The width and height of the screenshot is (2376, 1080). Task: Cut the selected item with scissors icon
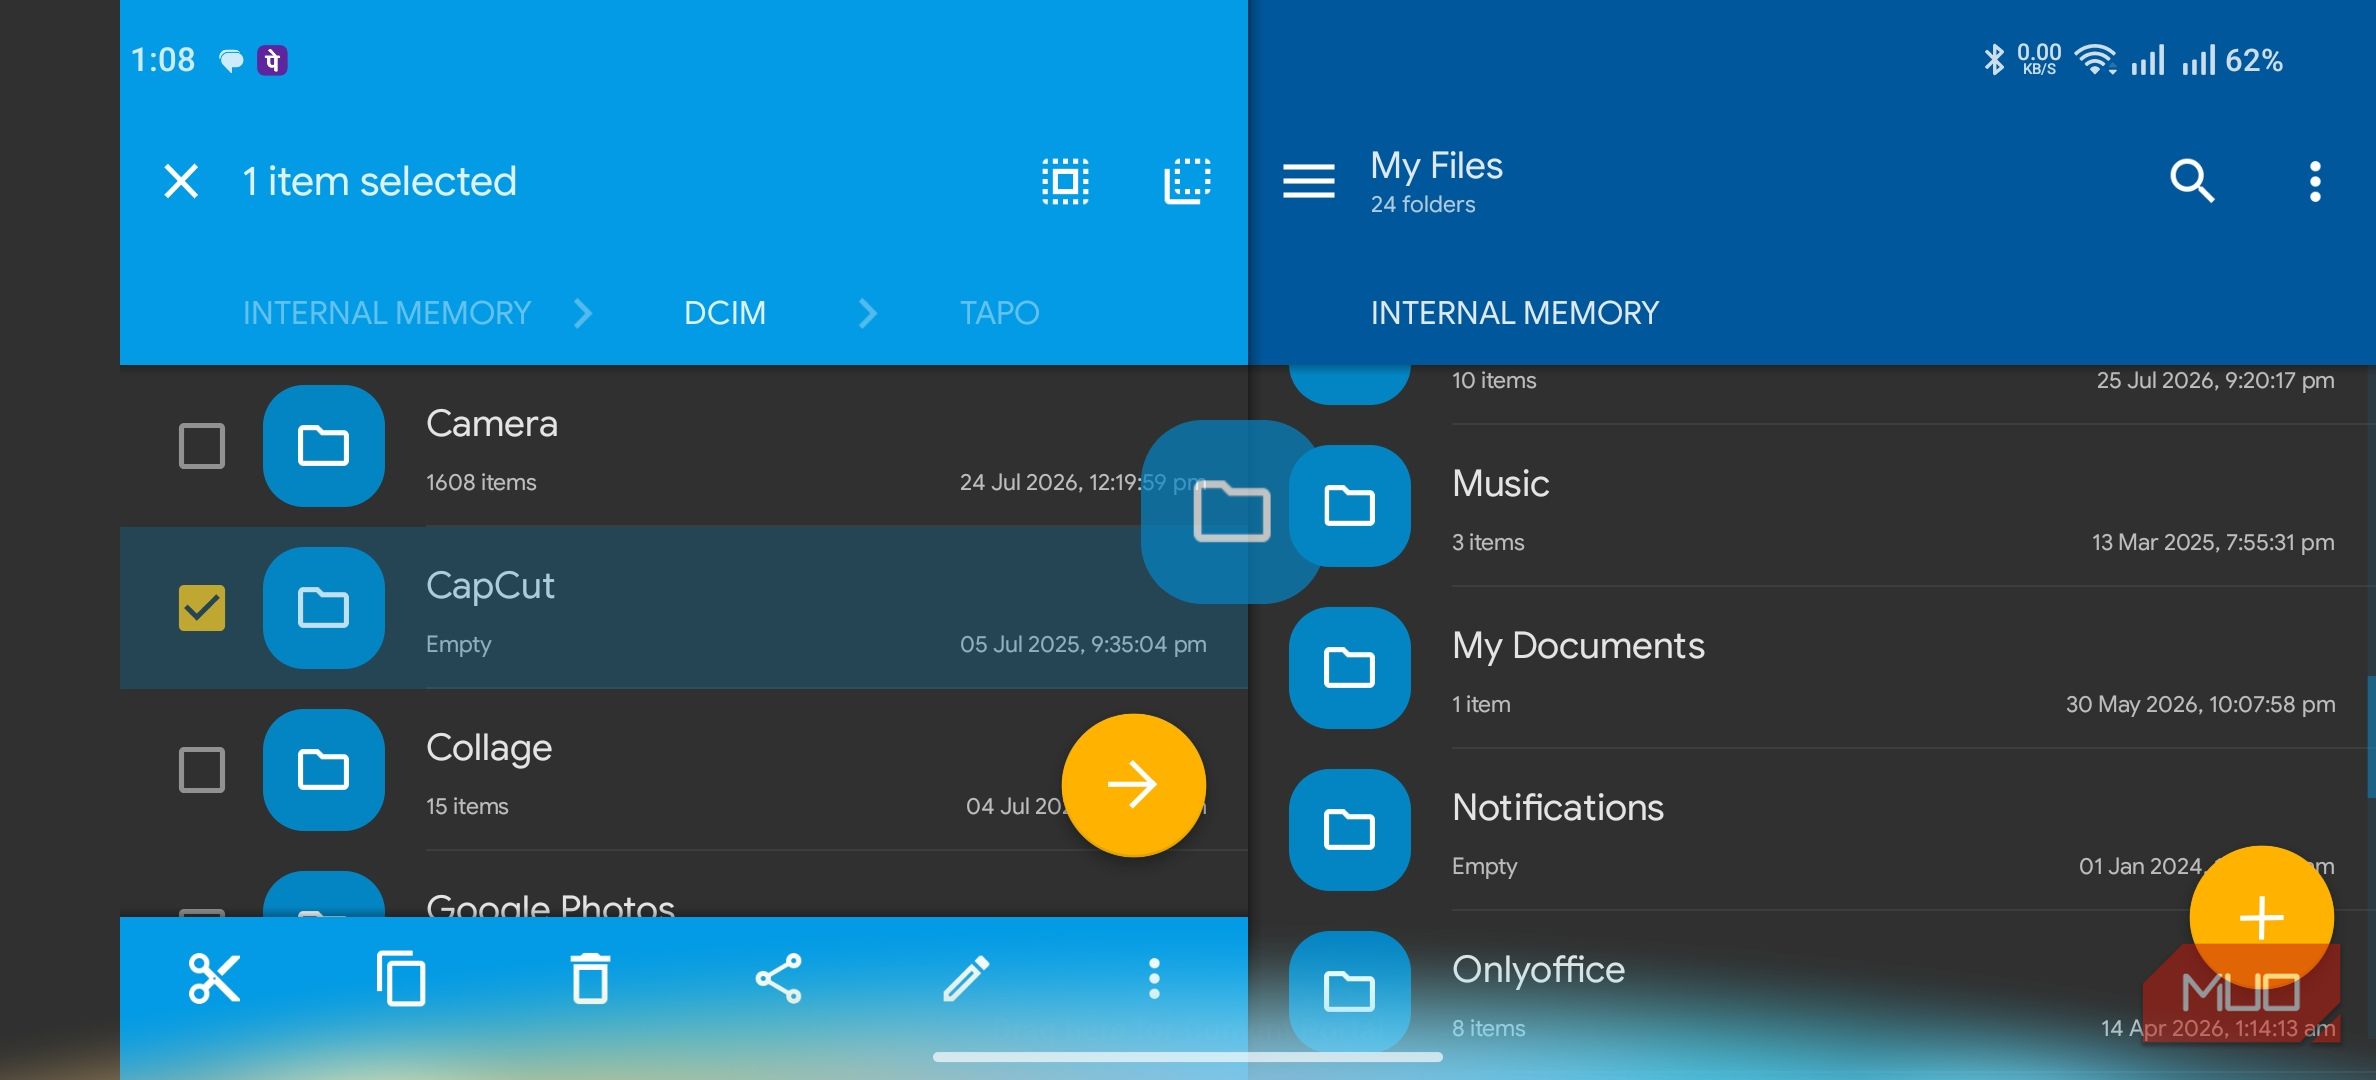(214, 978)
